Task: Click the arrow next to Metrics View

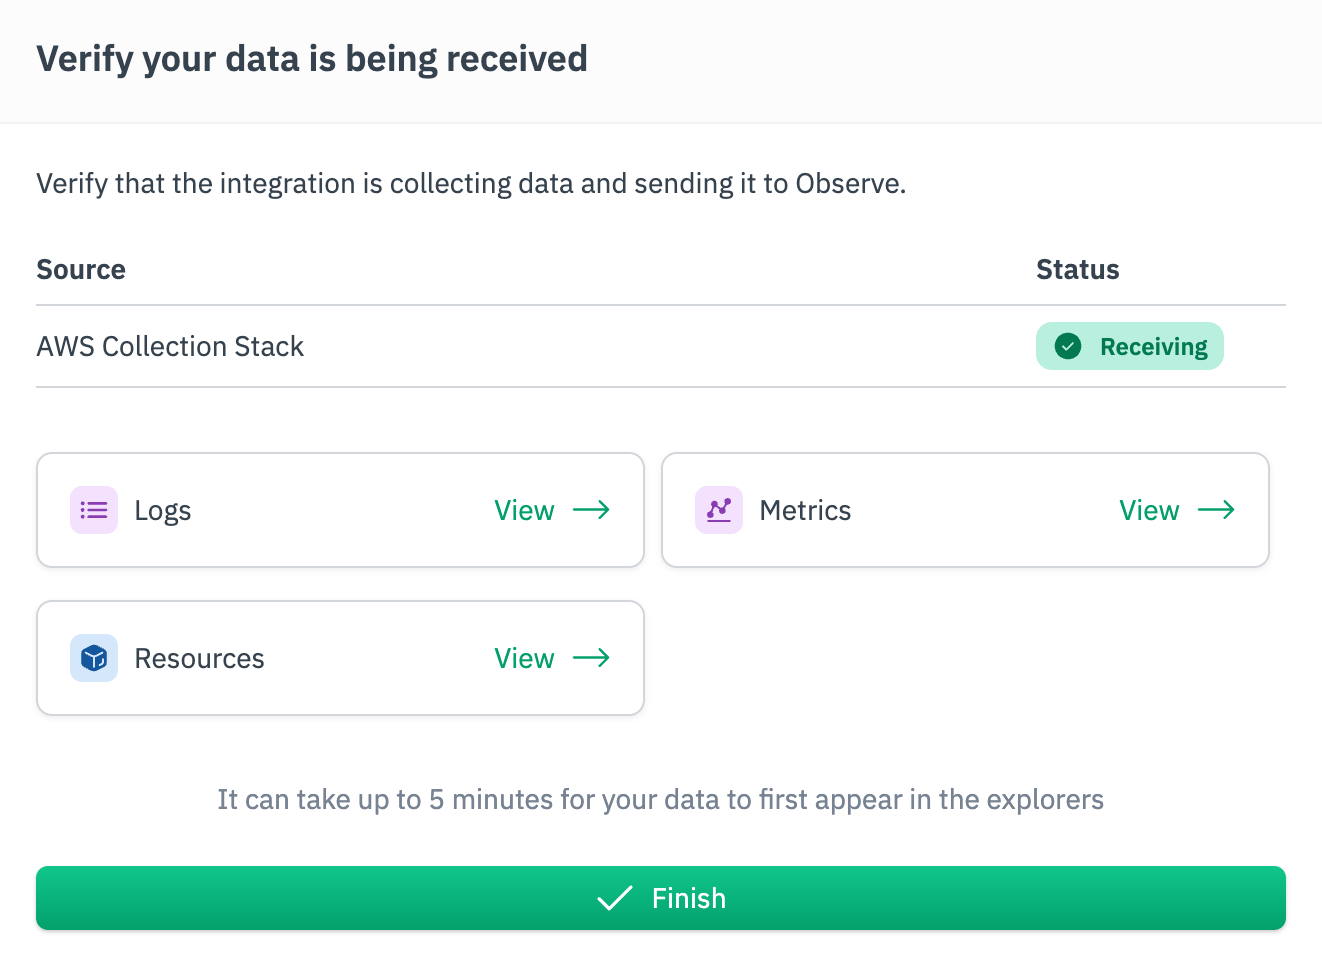Action: [x=1216, y=510]
